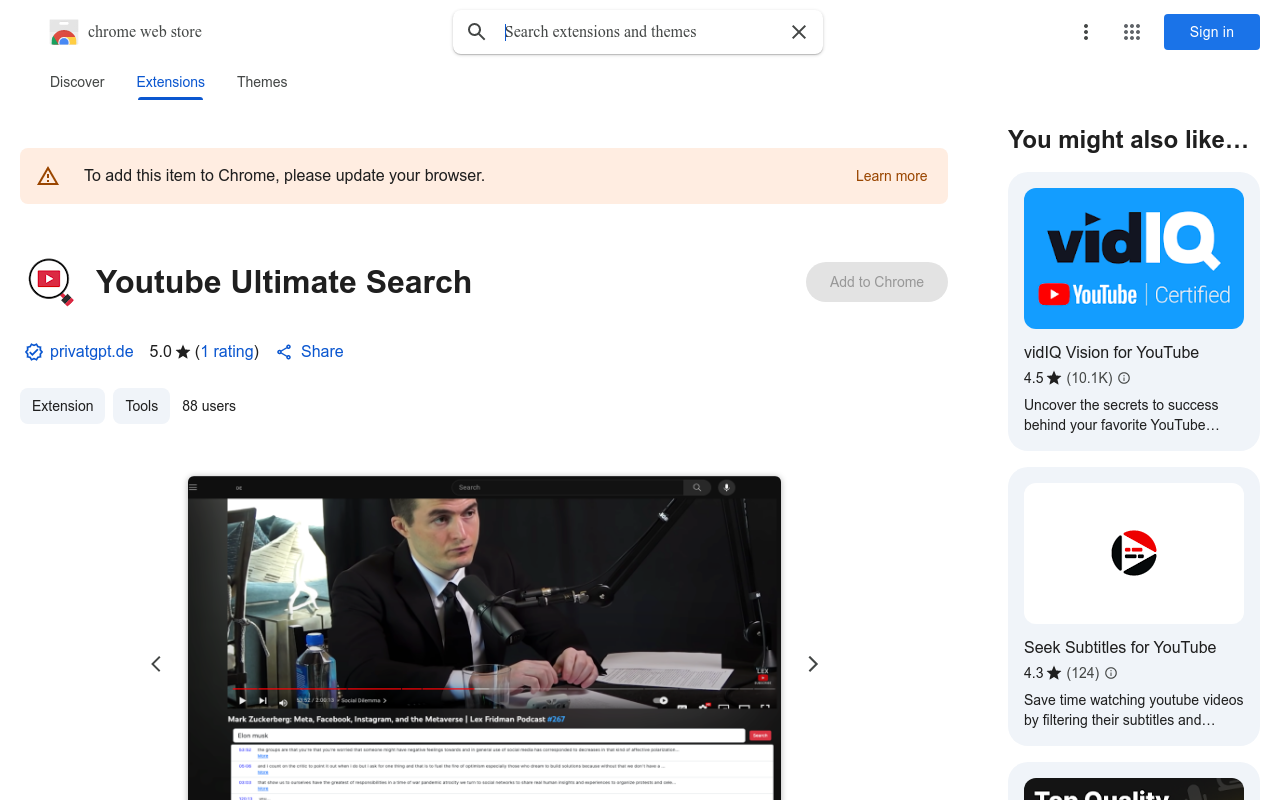Open the 1 rating link
The image size is (1280, 800).
[x=227, y=352]
